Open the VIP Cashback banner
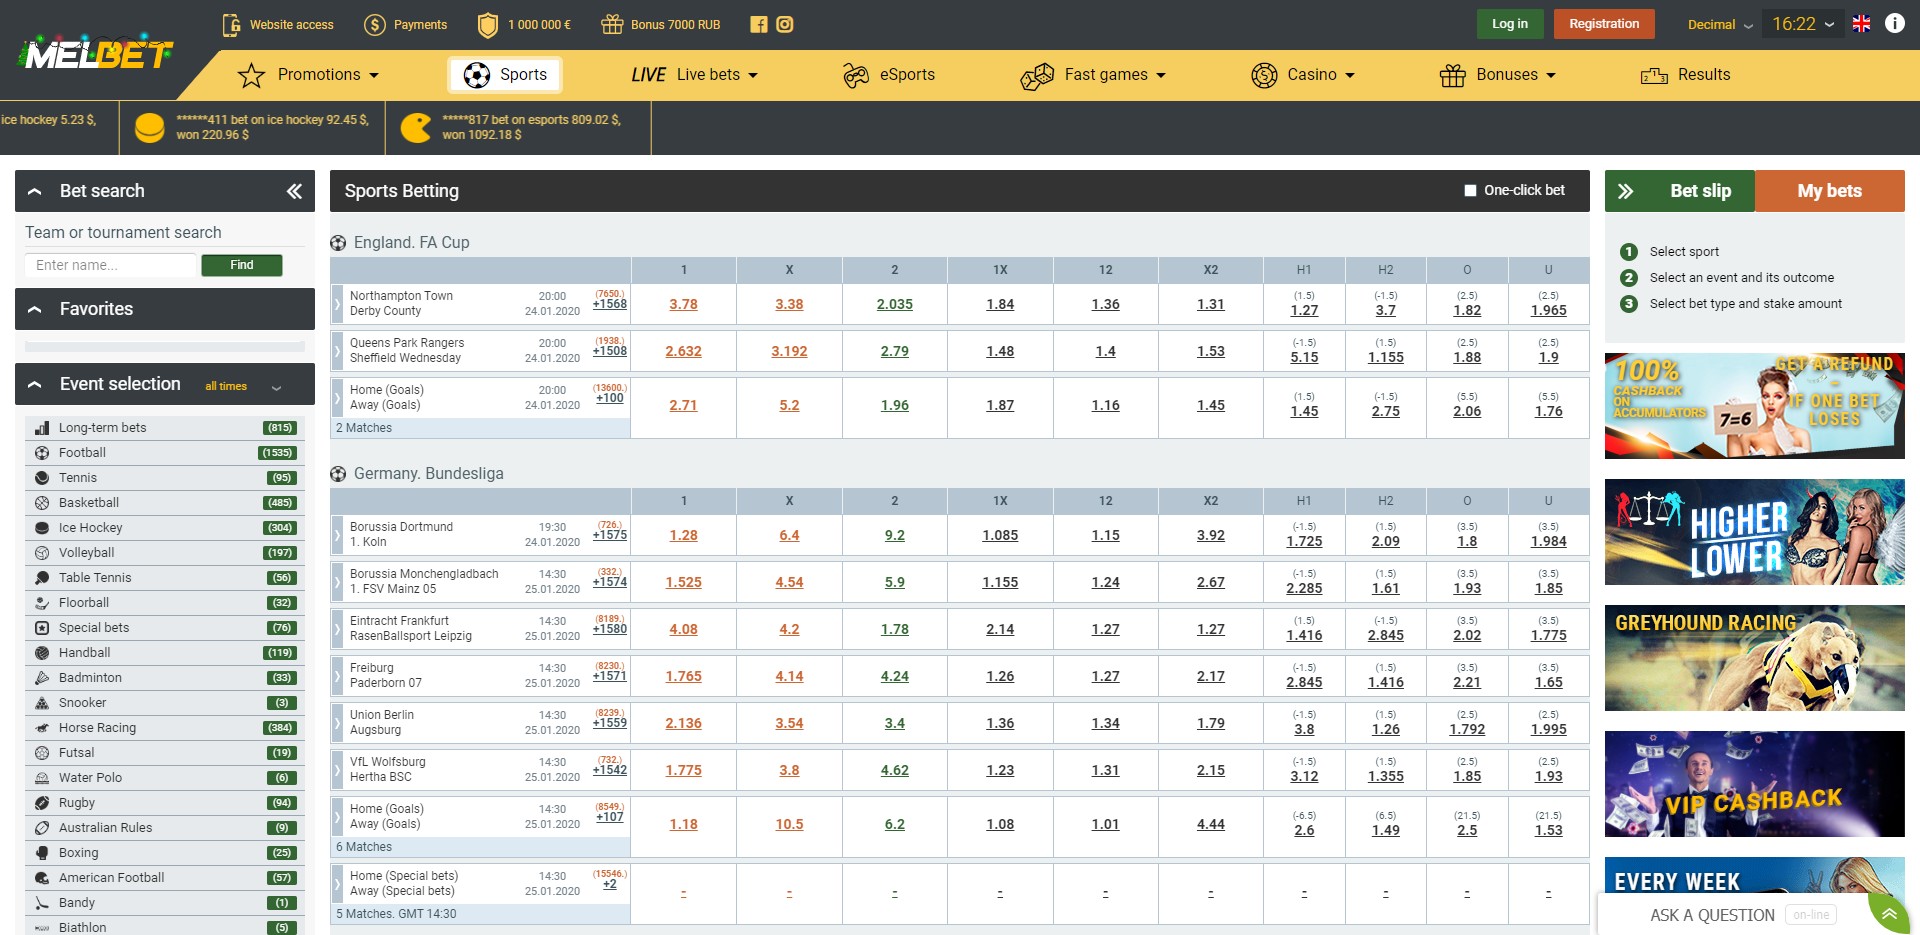Image resolution: width=1920 pixels, height=935 pixels. (x=1755, y=784)
